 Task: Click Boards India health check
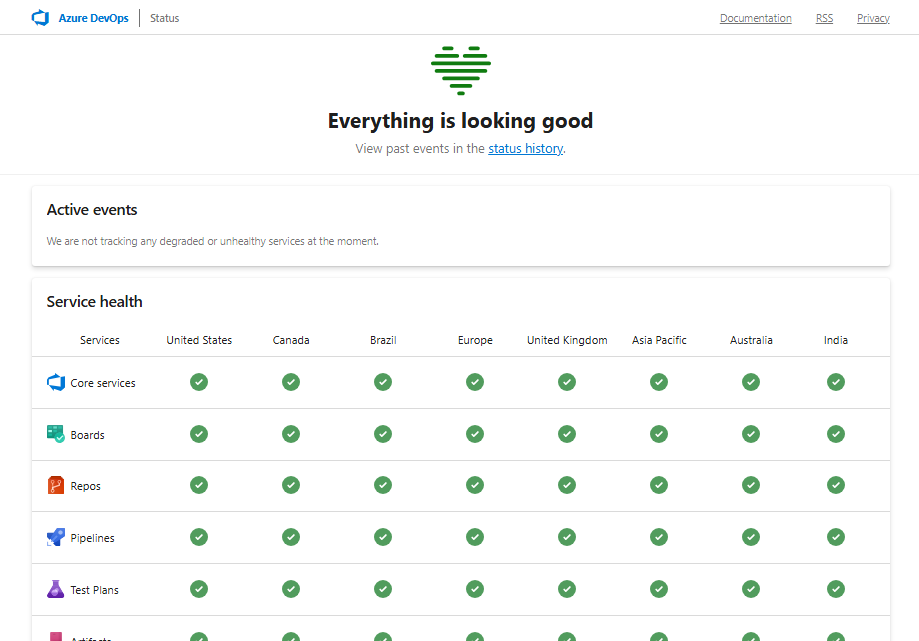[x=836, y=434]
